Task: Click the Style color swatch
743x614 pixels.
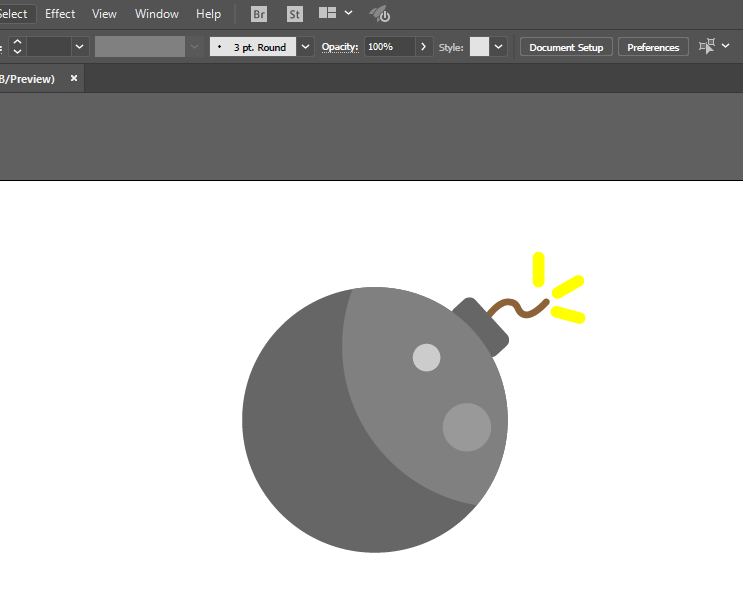Action: click(479, 47)
